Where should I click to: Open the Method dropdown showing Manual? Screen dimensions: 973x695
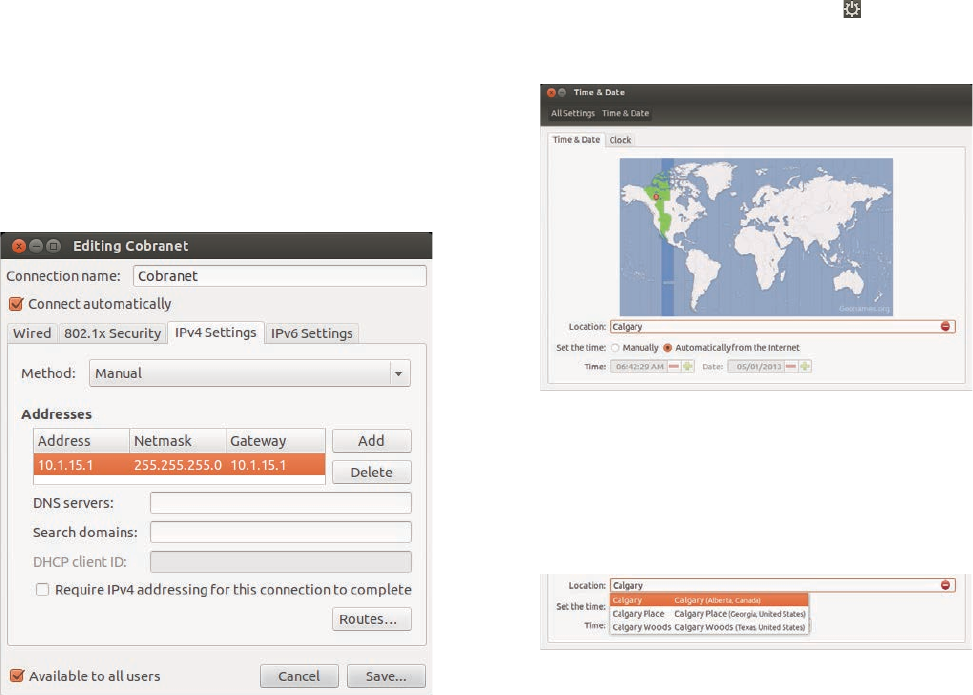[x=250, y=373]
